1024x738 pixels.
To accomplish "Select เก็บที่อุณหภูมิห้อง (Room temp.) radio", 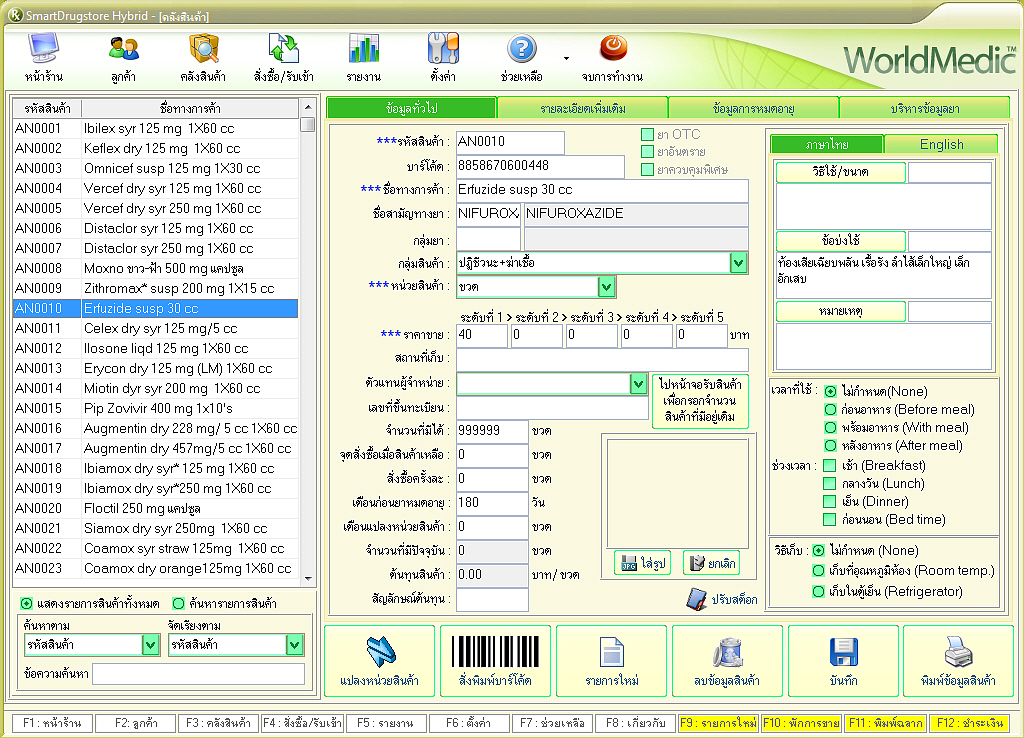I will click(x=818, y=571).
